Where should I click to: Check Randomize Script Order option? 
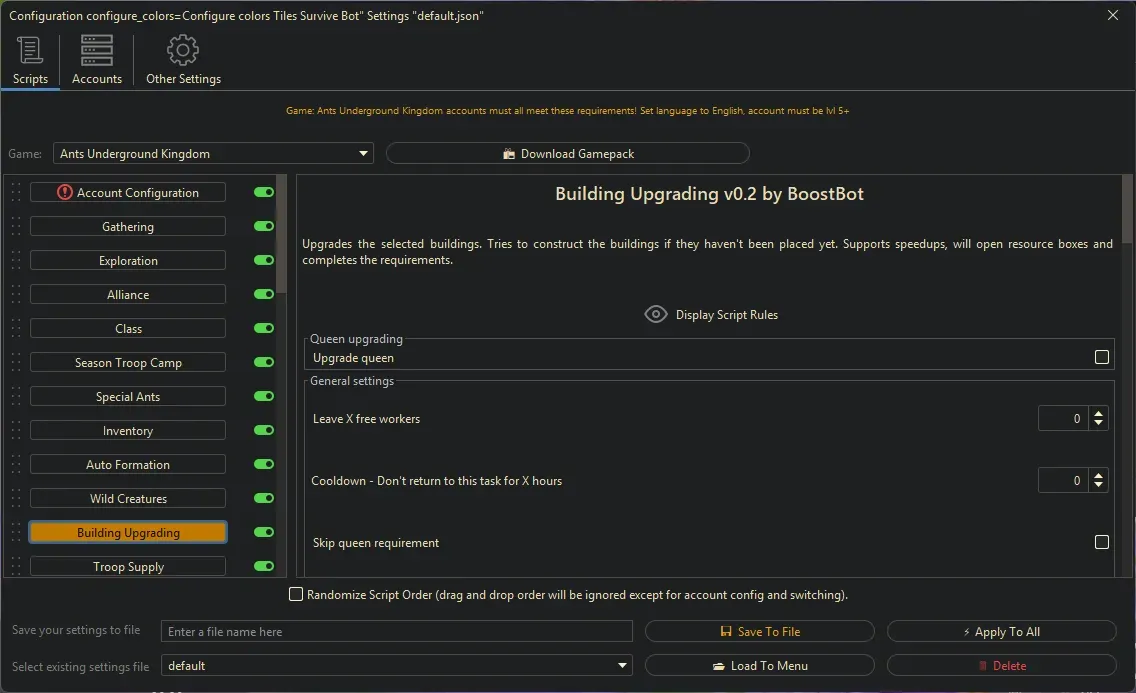[x=296, y=595]
